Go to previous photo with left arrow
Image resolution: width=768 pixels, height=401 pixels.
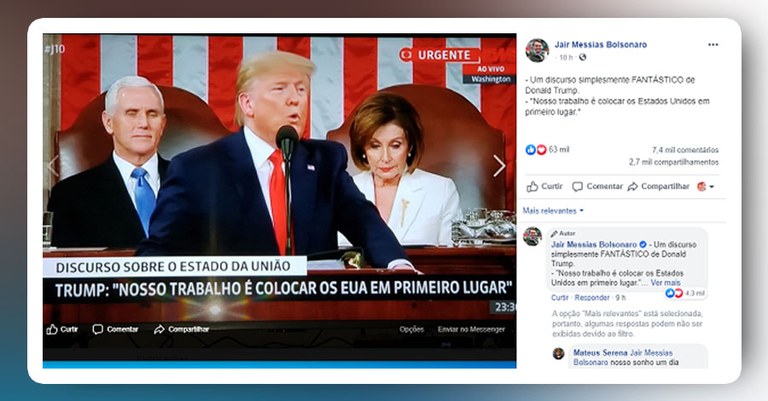click(53, 165)
